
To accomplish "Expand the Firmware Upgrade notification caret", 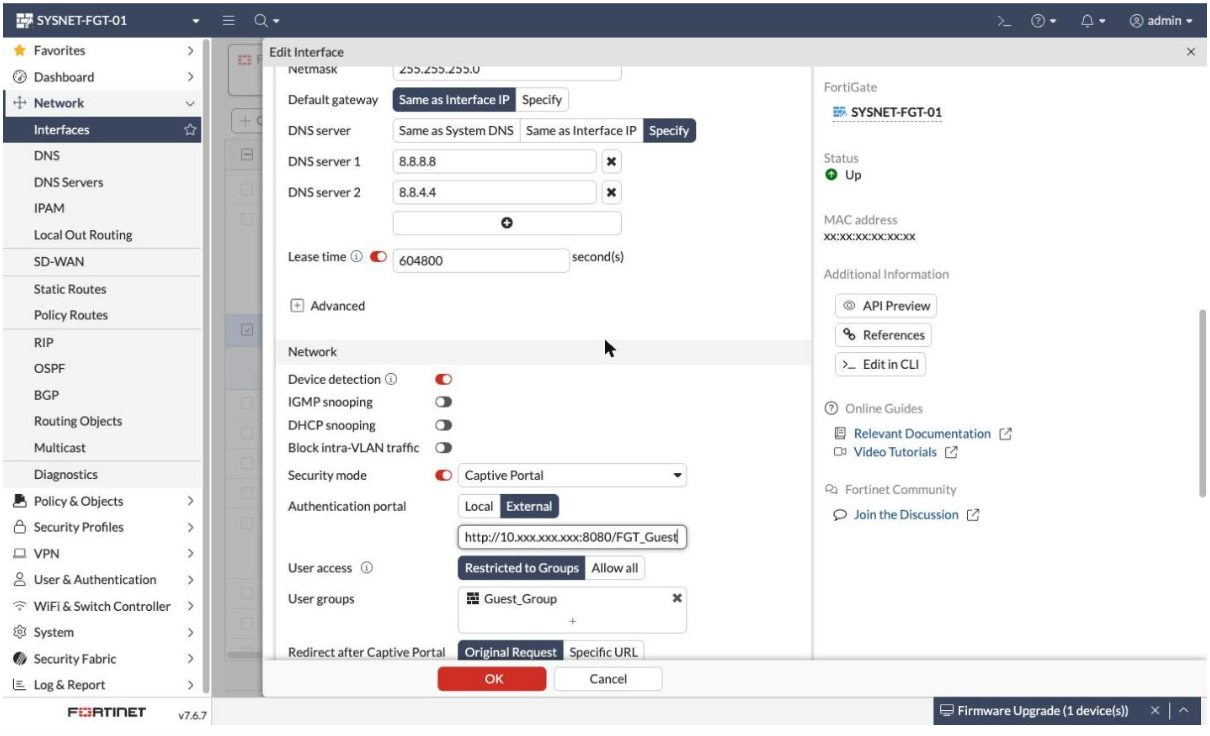I will point(1185,711).
